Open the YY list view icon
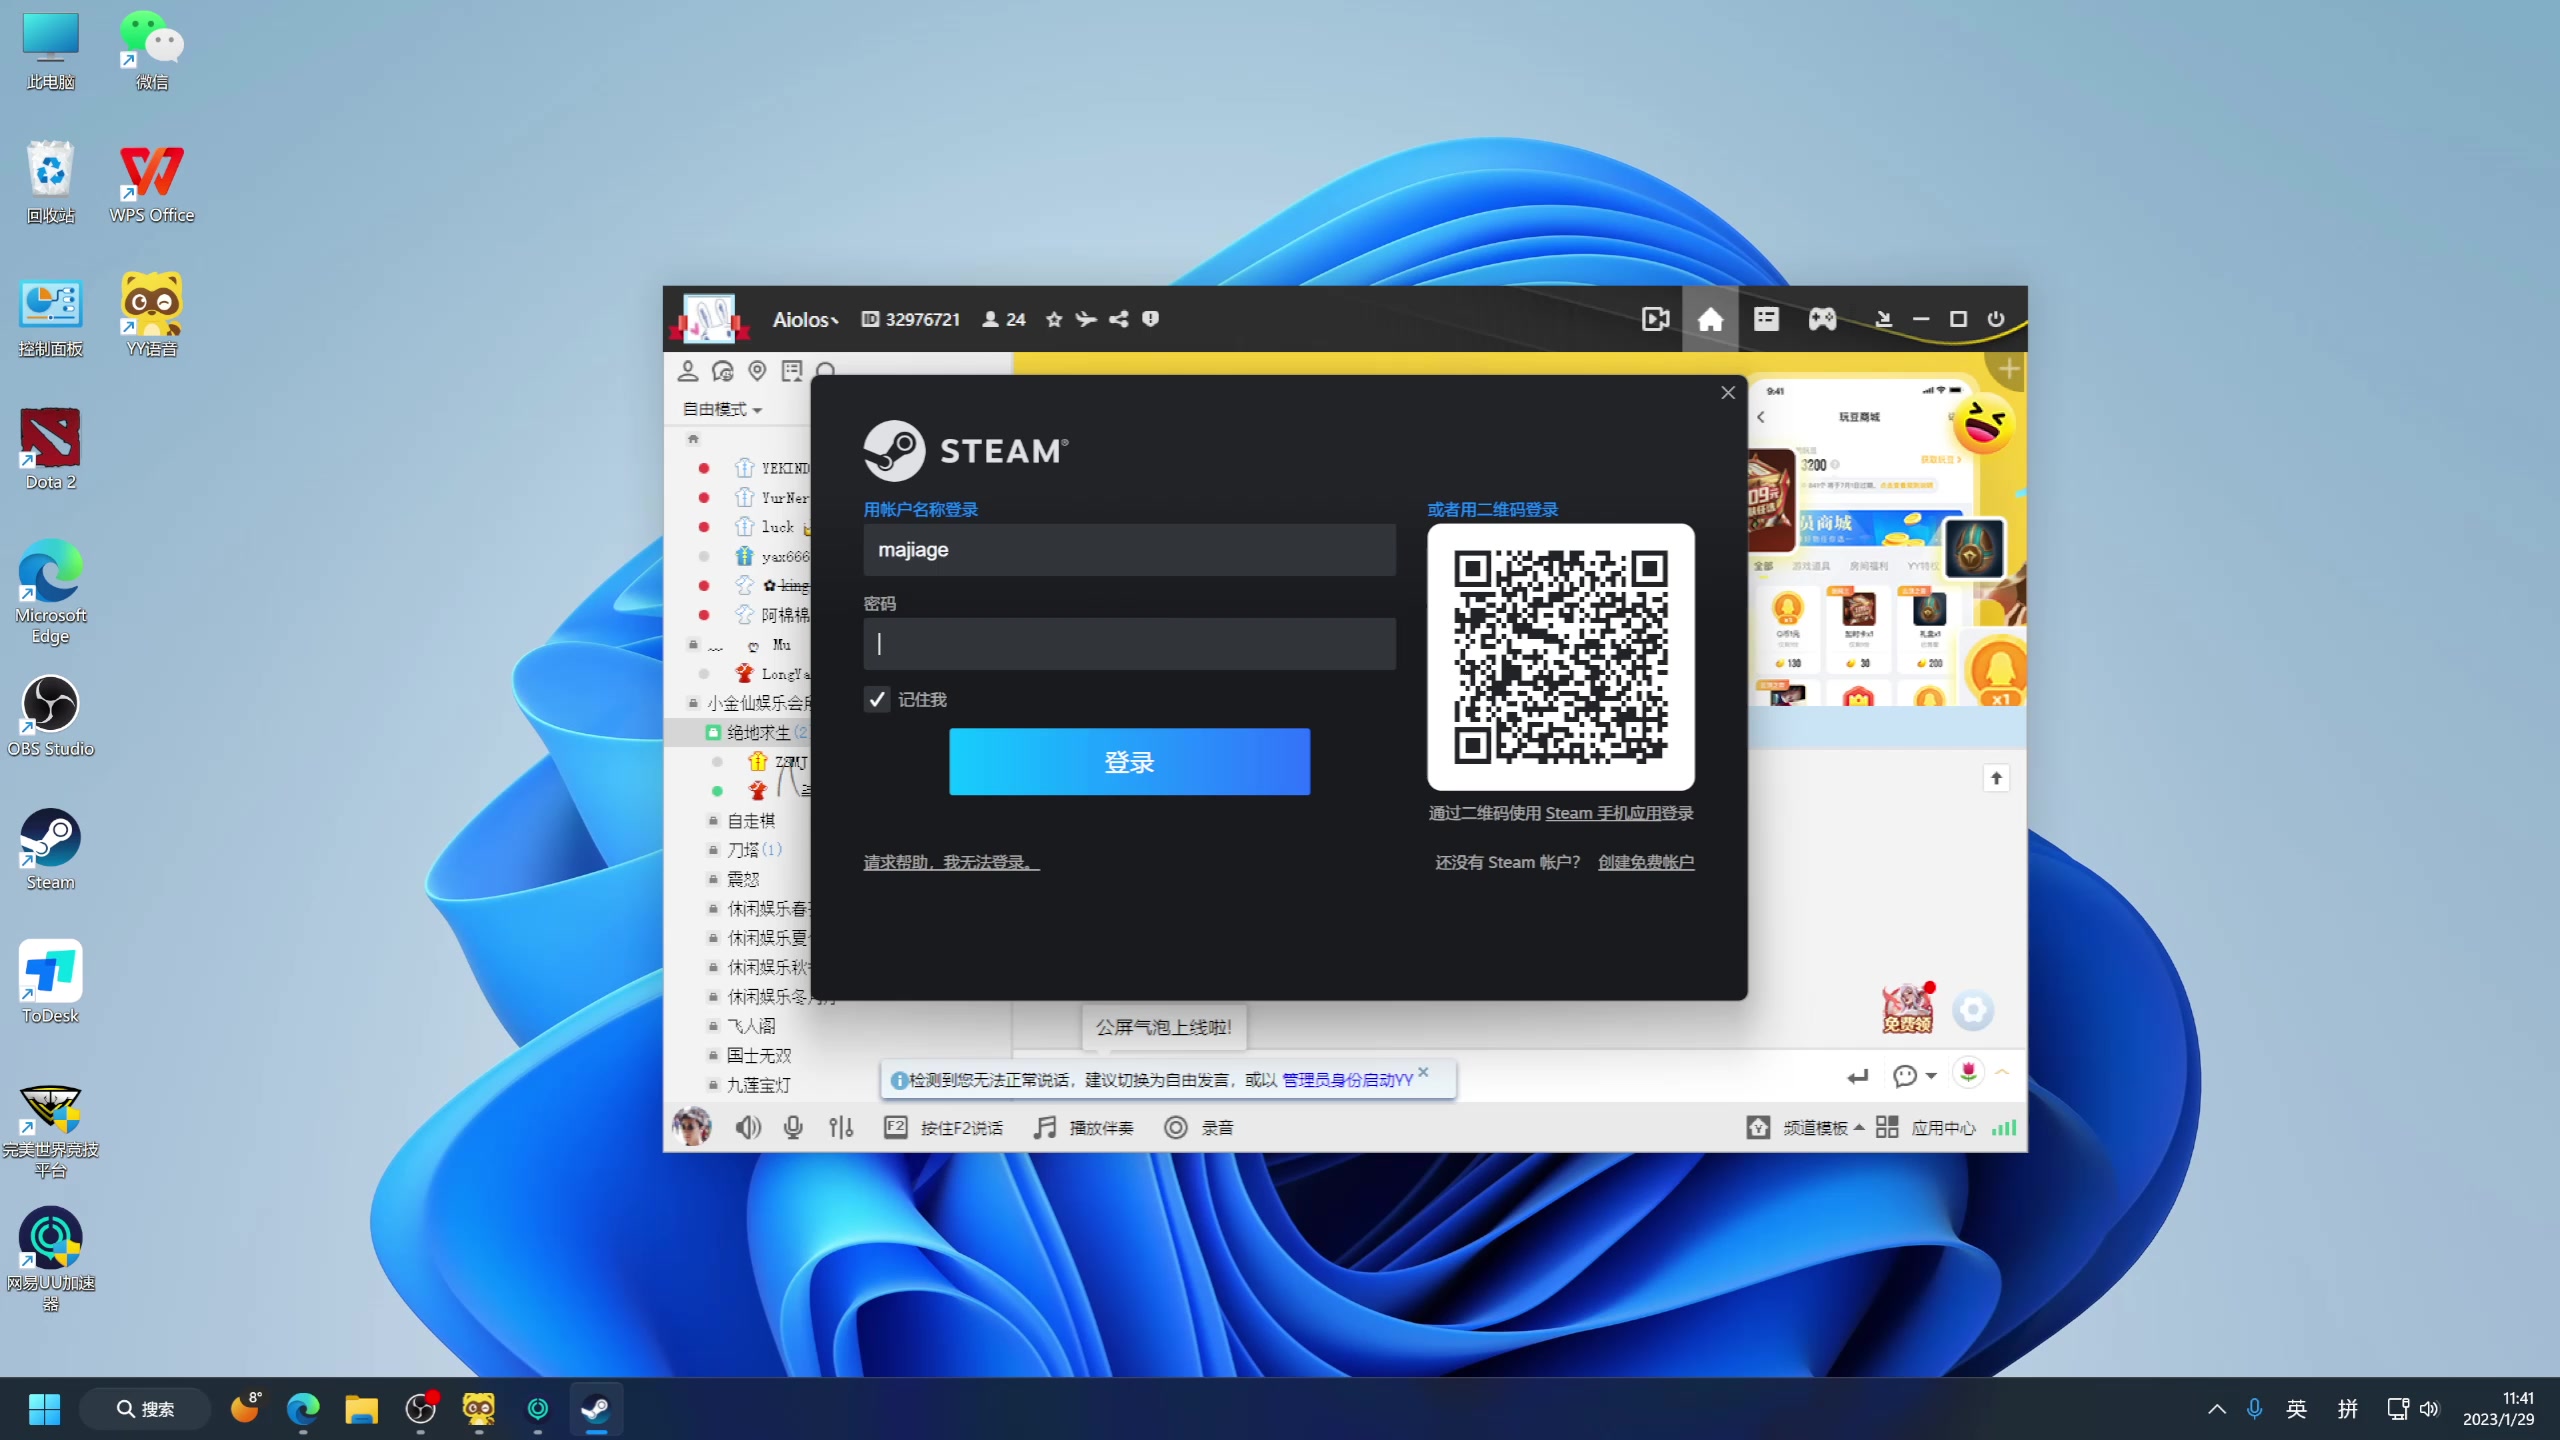The width and height of the screenshot is (2560, 1440). click(1766, 319)
